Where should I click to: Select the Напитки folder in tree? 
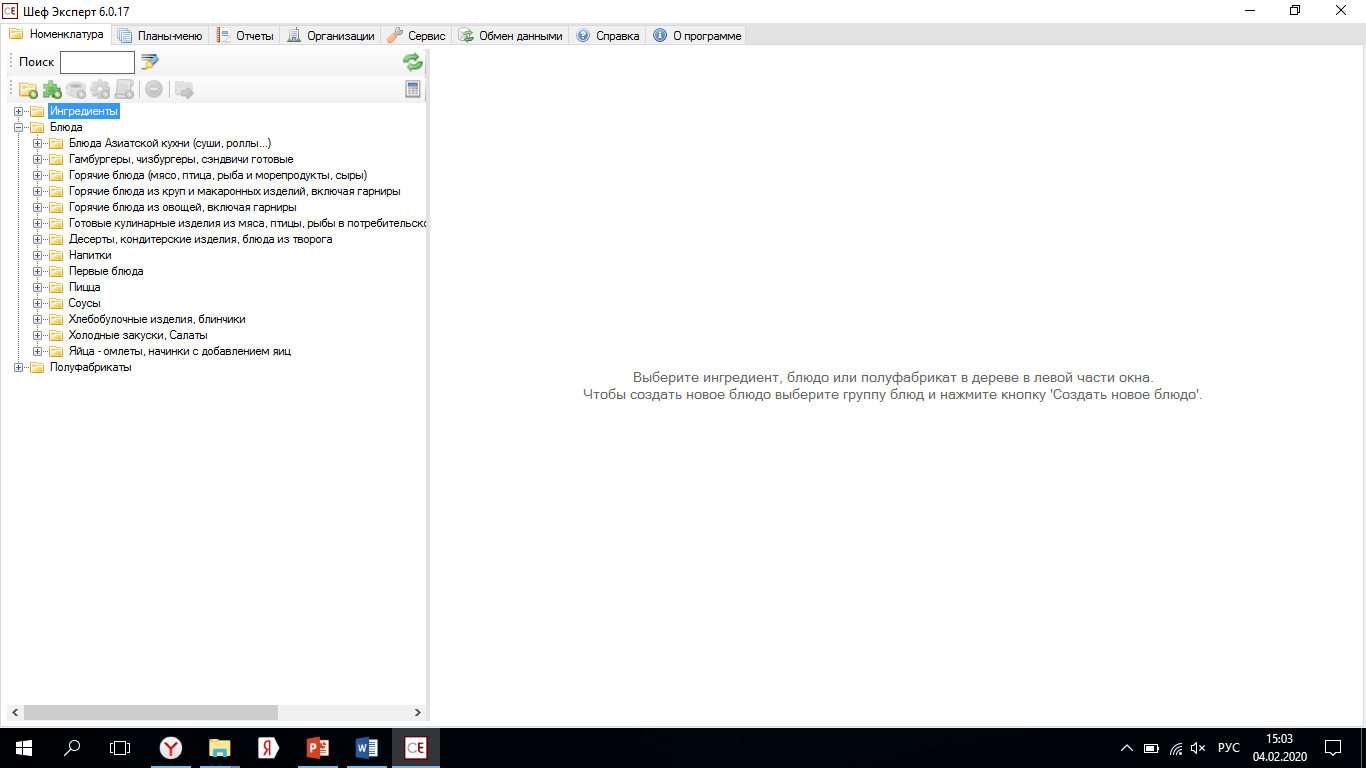[x=90, y=256]
